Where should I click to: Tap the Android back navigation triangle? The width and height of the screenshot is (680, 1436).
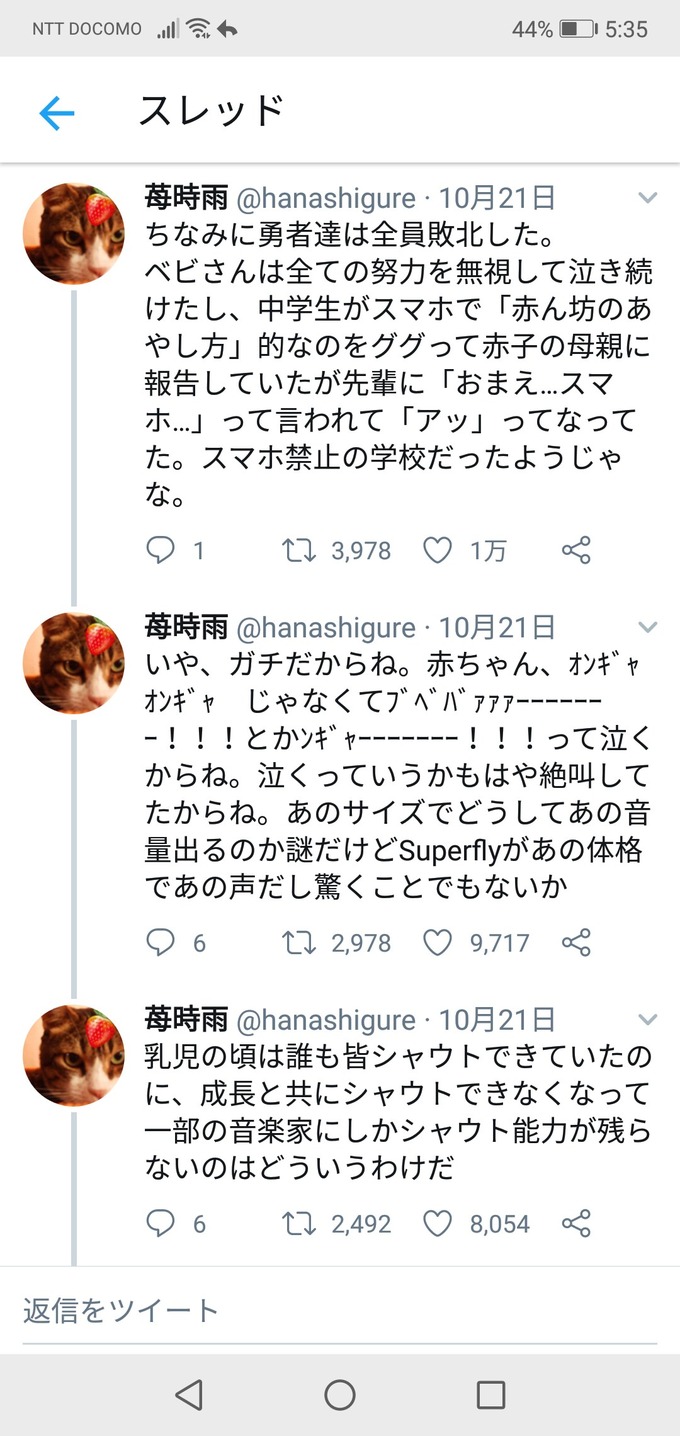click(188, 1395)
